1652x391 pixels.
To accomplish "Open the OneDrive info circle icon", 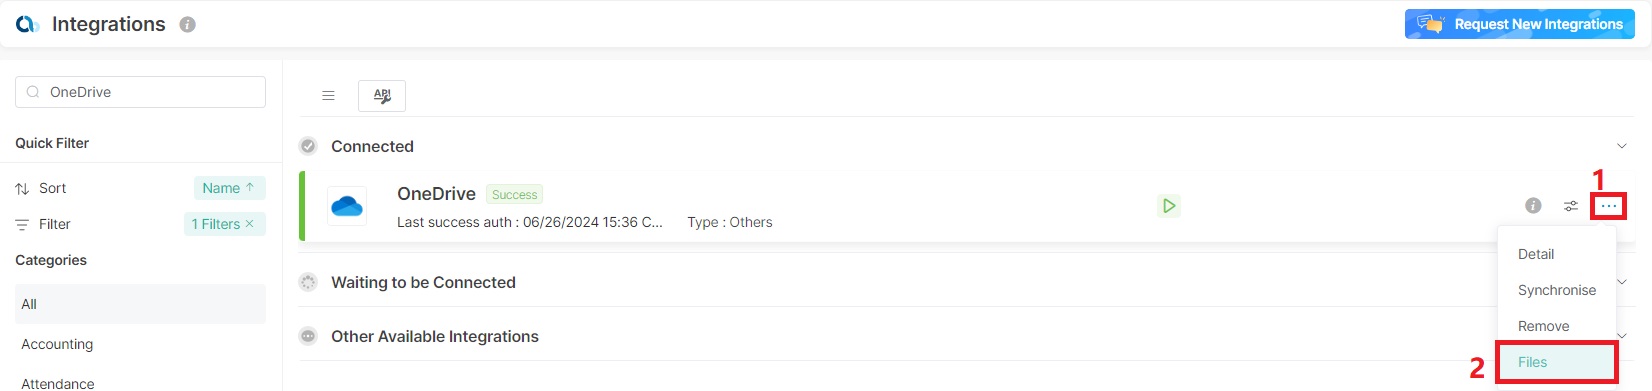I will [x=1533, y=206].
